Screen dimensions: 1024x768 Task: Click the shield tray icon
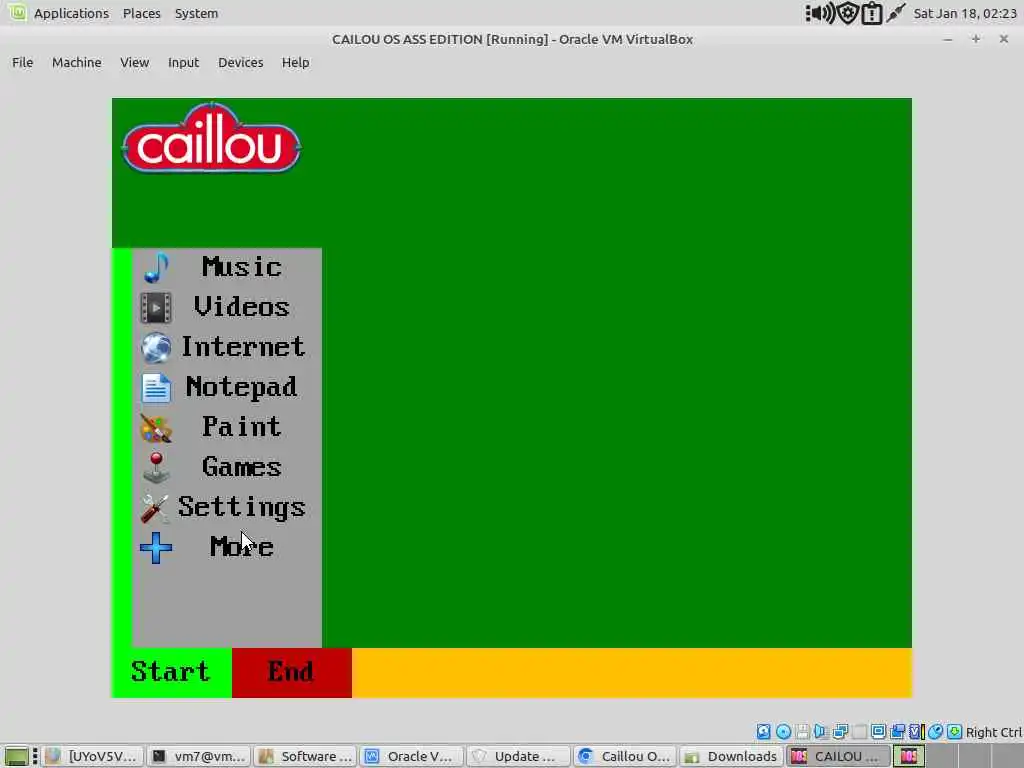click(848, 13)
